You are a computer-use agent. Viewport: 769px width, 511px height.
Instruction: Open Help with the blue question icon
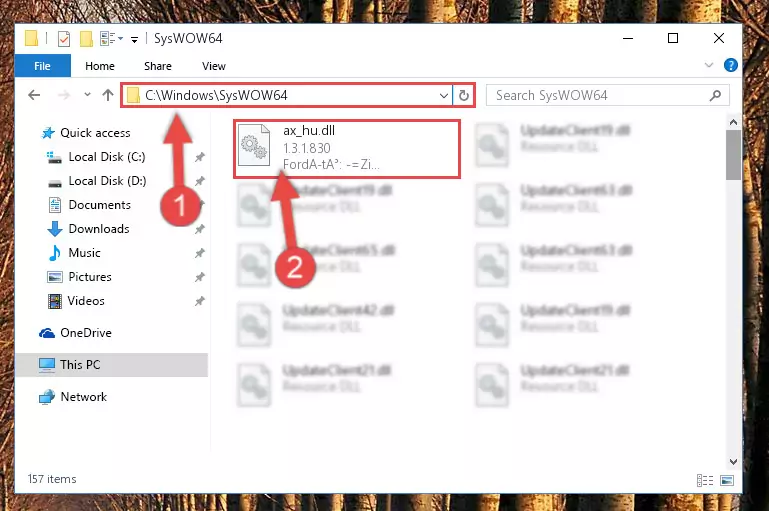(731, 65)
